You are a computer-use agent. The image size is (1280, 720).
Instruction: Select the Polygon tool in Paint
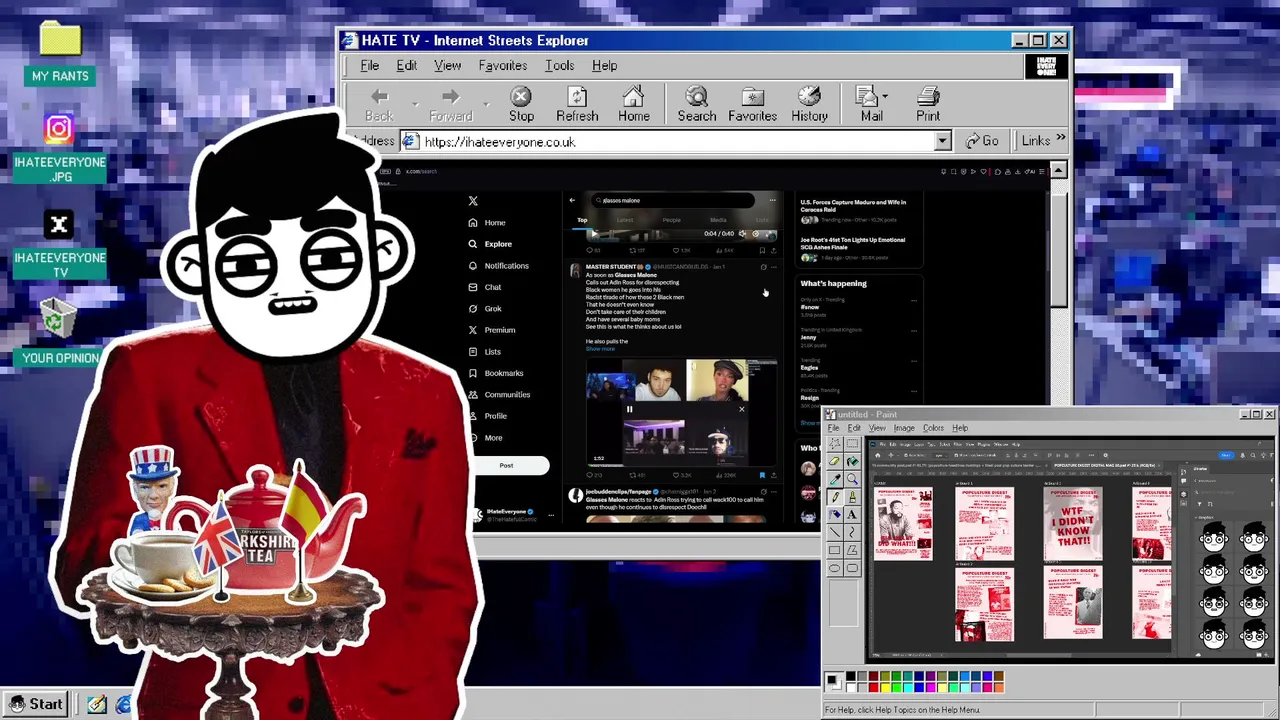point(852,550)
